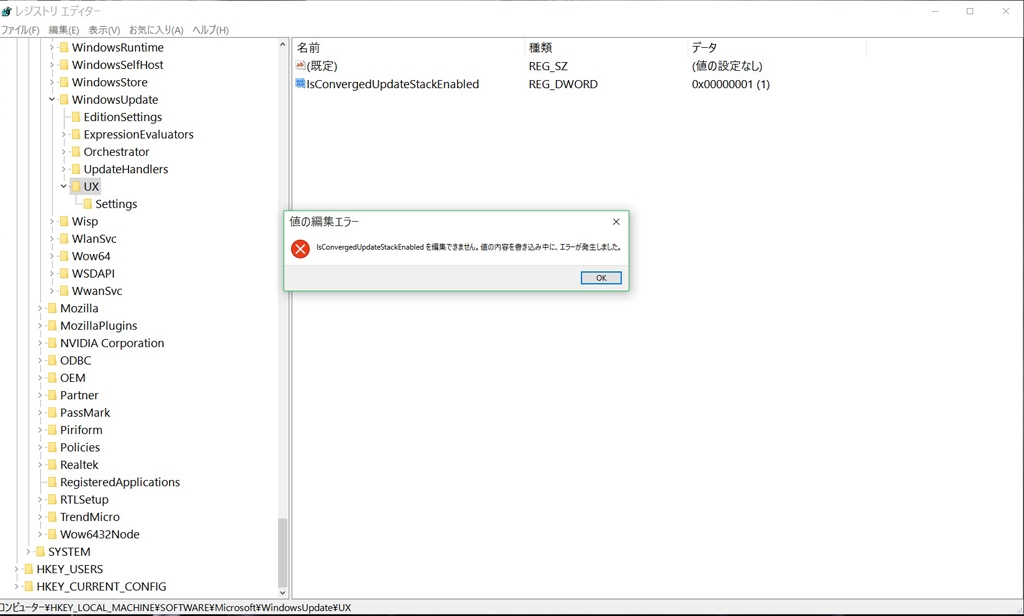Screen dimensions: 1024x616
Task: Select the Settings folder icon under UX
Action: pyautogui.click(x=88, y=204)
